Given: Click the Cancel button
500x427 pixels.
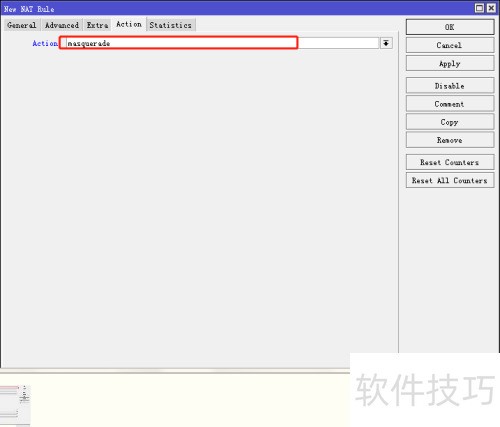Looking at the screenshot, I should pyautogui.click(x=450, y=45).
